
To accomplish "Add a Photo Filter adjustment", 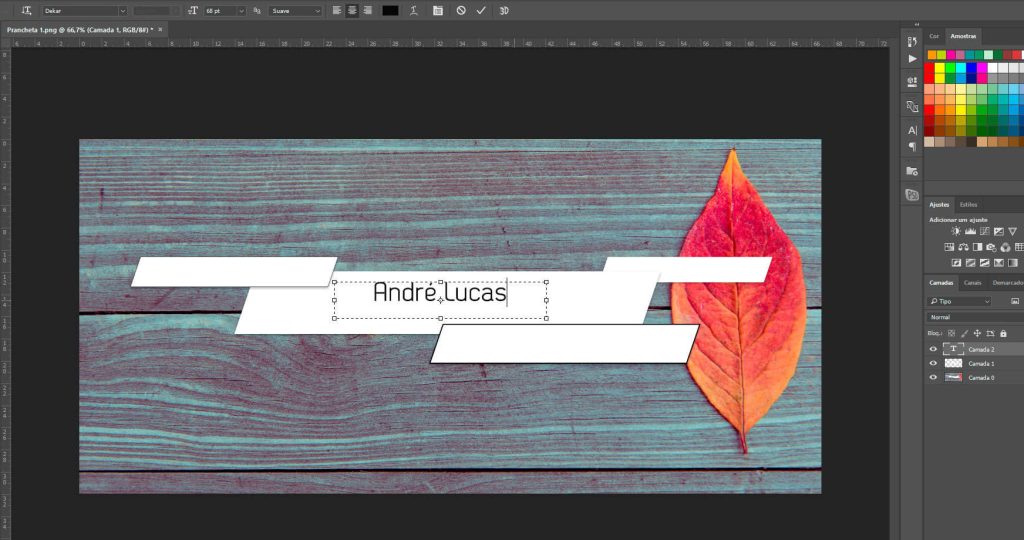I will point(991,247).
